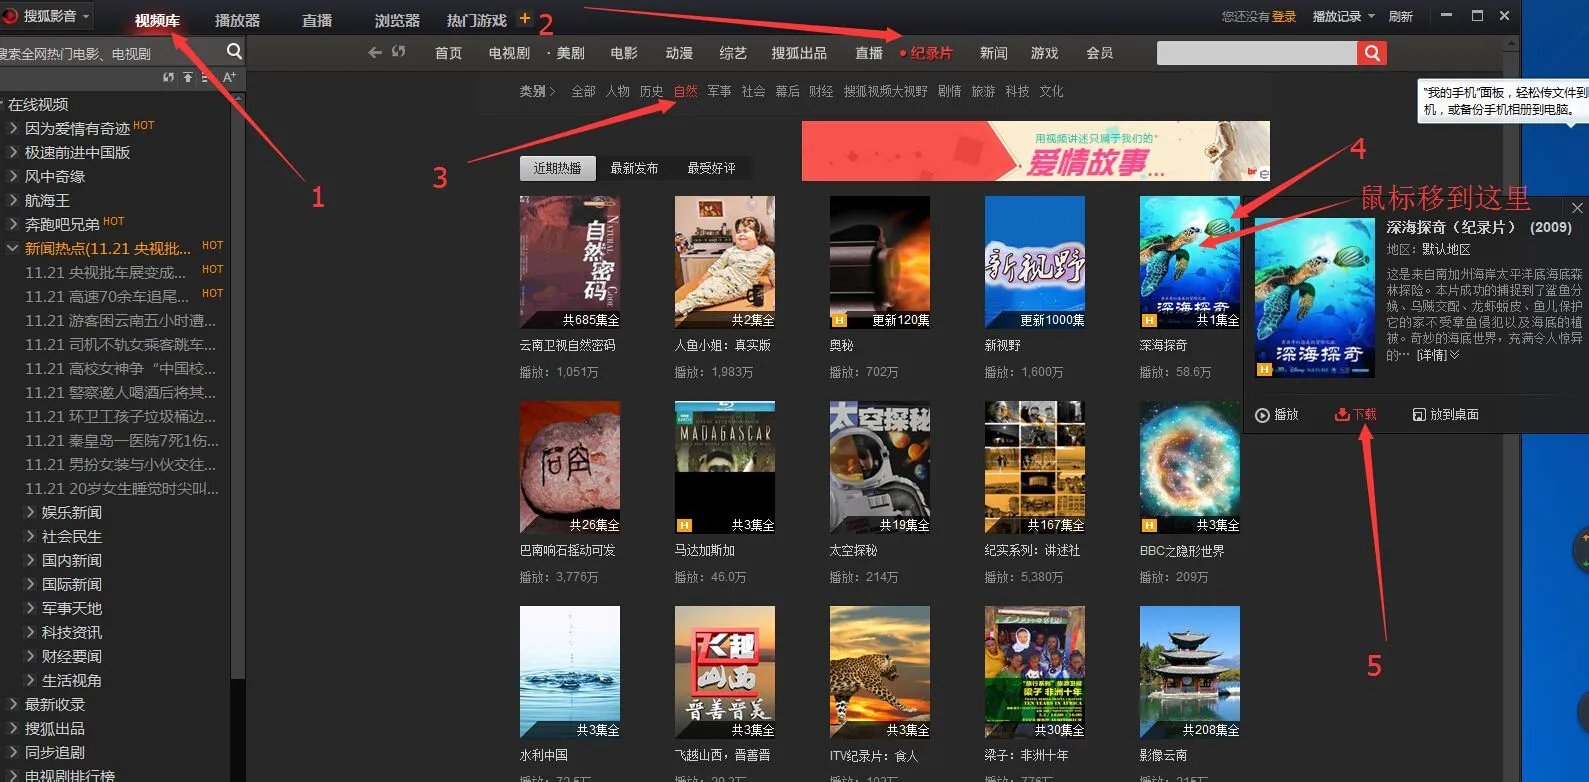Open the 马达加斯加 thumbnail

tap(725, 467)
